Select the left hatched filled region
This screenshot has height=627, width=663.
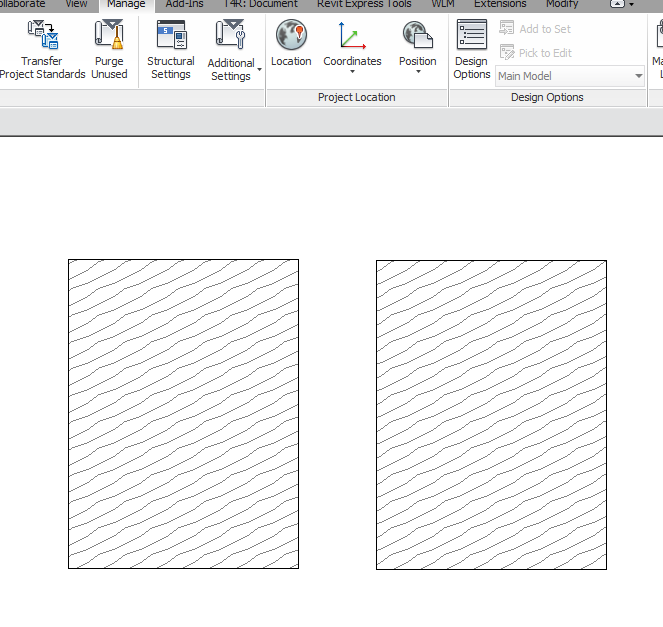(x=184, y=414)
